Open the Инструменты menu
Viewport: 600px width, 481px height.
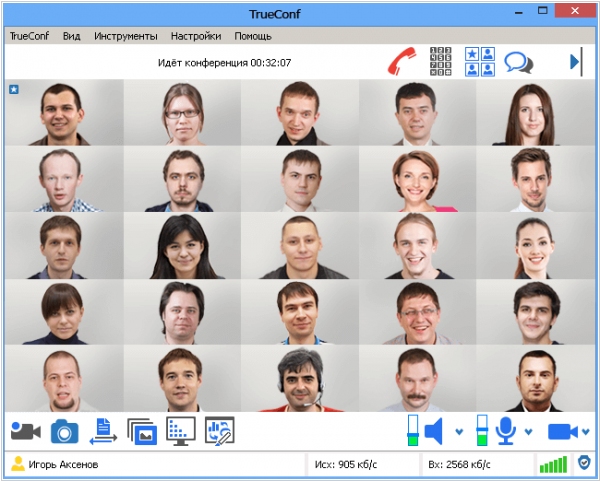click(126, 36)
